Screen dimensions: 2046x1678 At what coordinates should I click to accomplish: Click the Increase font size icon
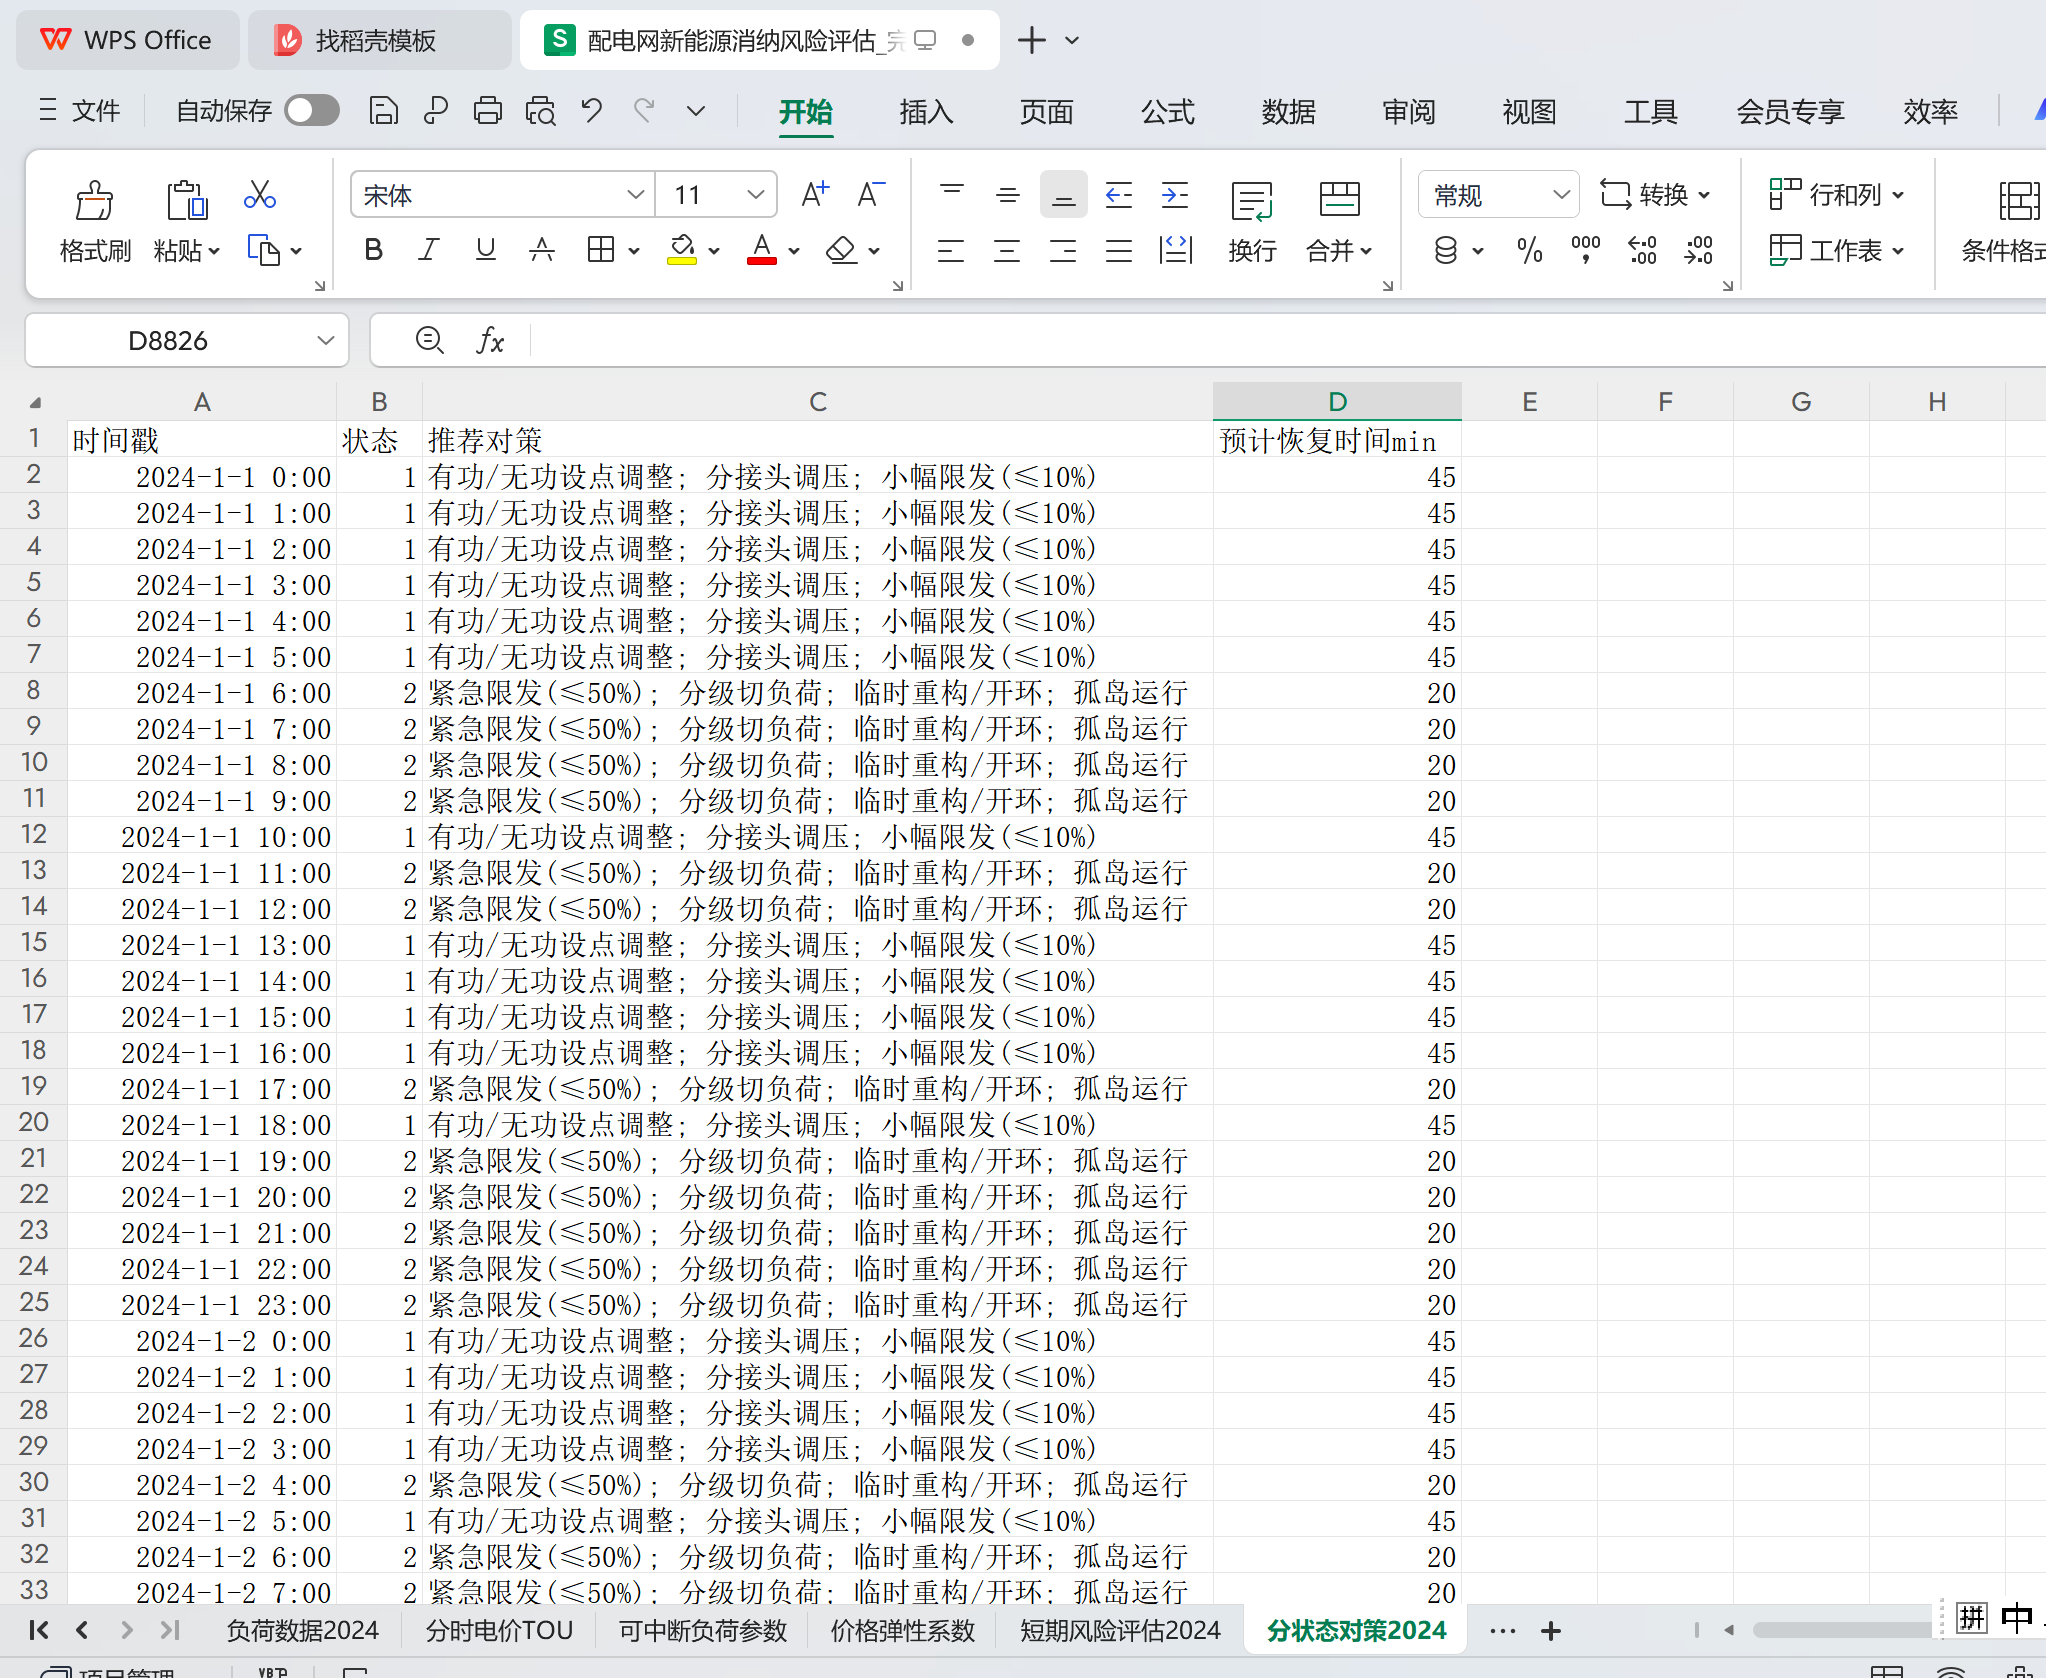[x=815, y=194]
